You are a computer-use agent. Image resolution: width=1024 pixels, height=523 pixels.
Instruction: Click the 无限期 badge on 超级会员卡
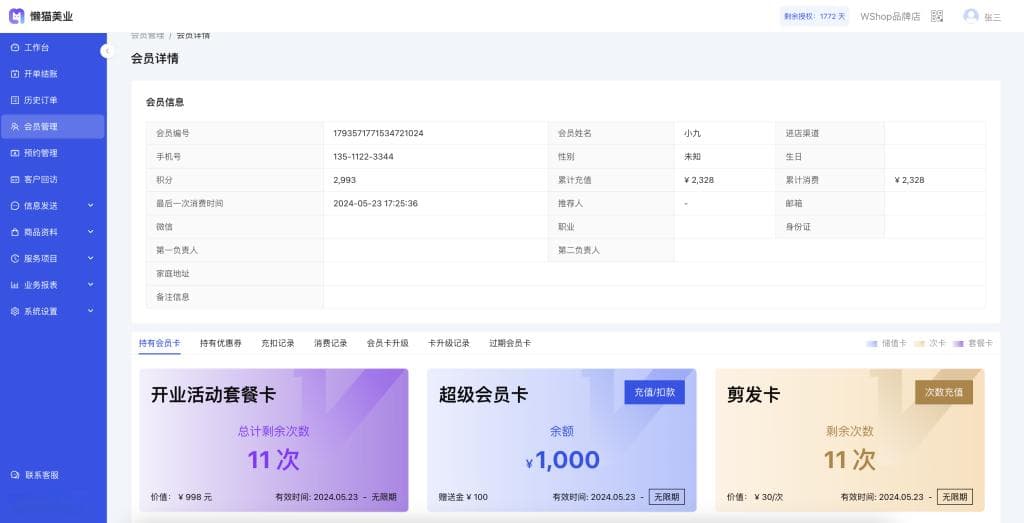[x=666, y=497]
